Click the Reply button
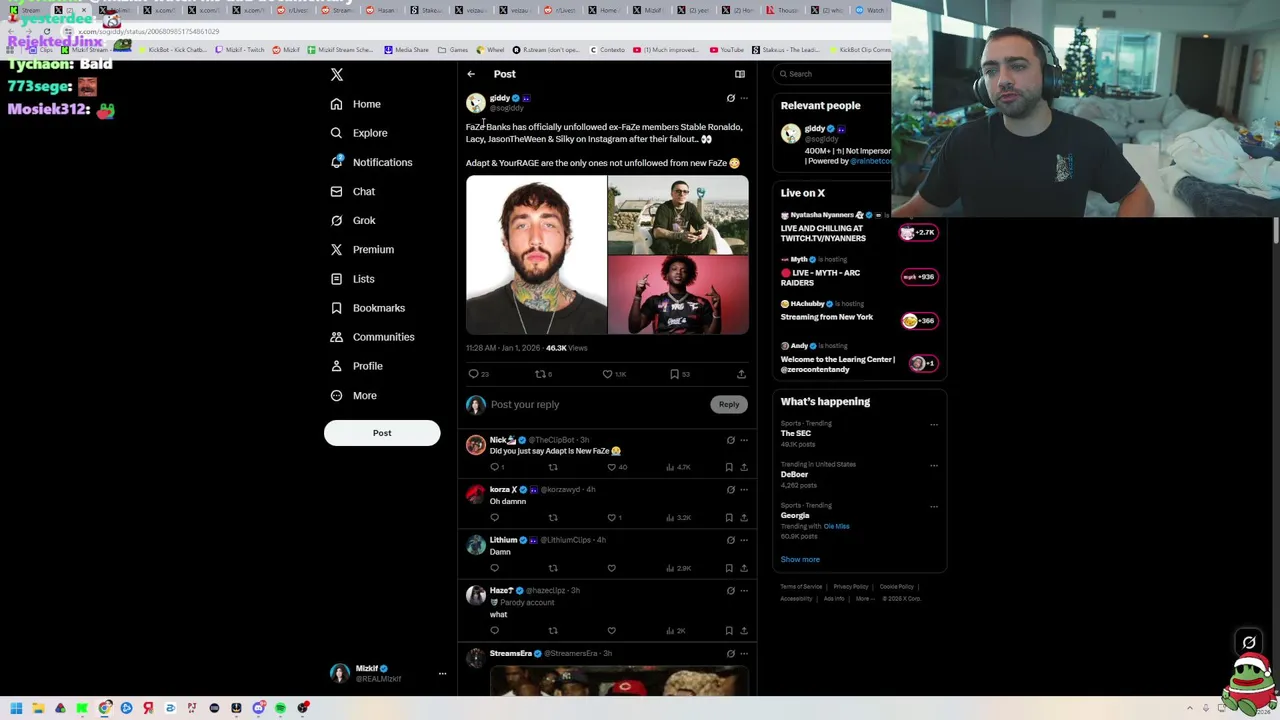 729,405
